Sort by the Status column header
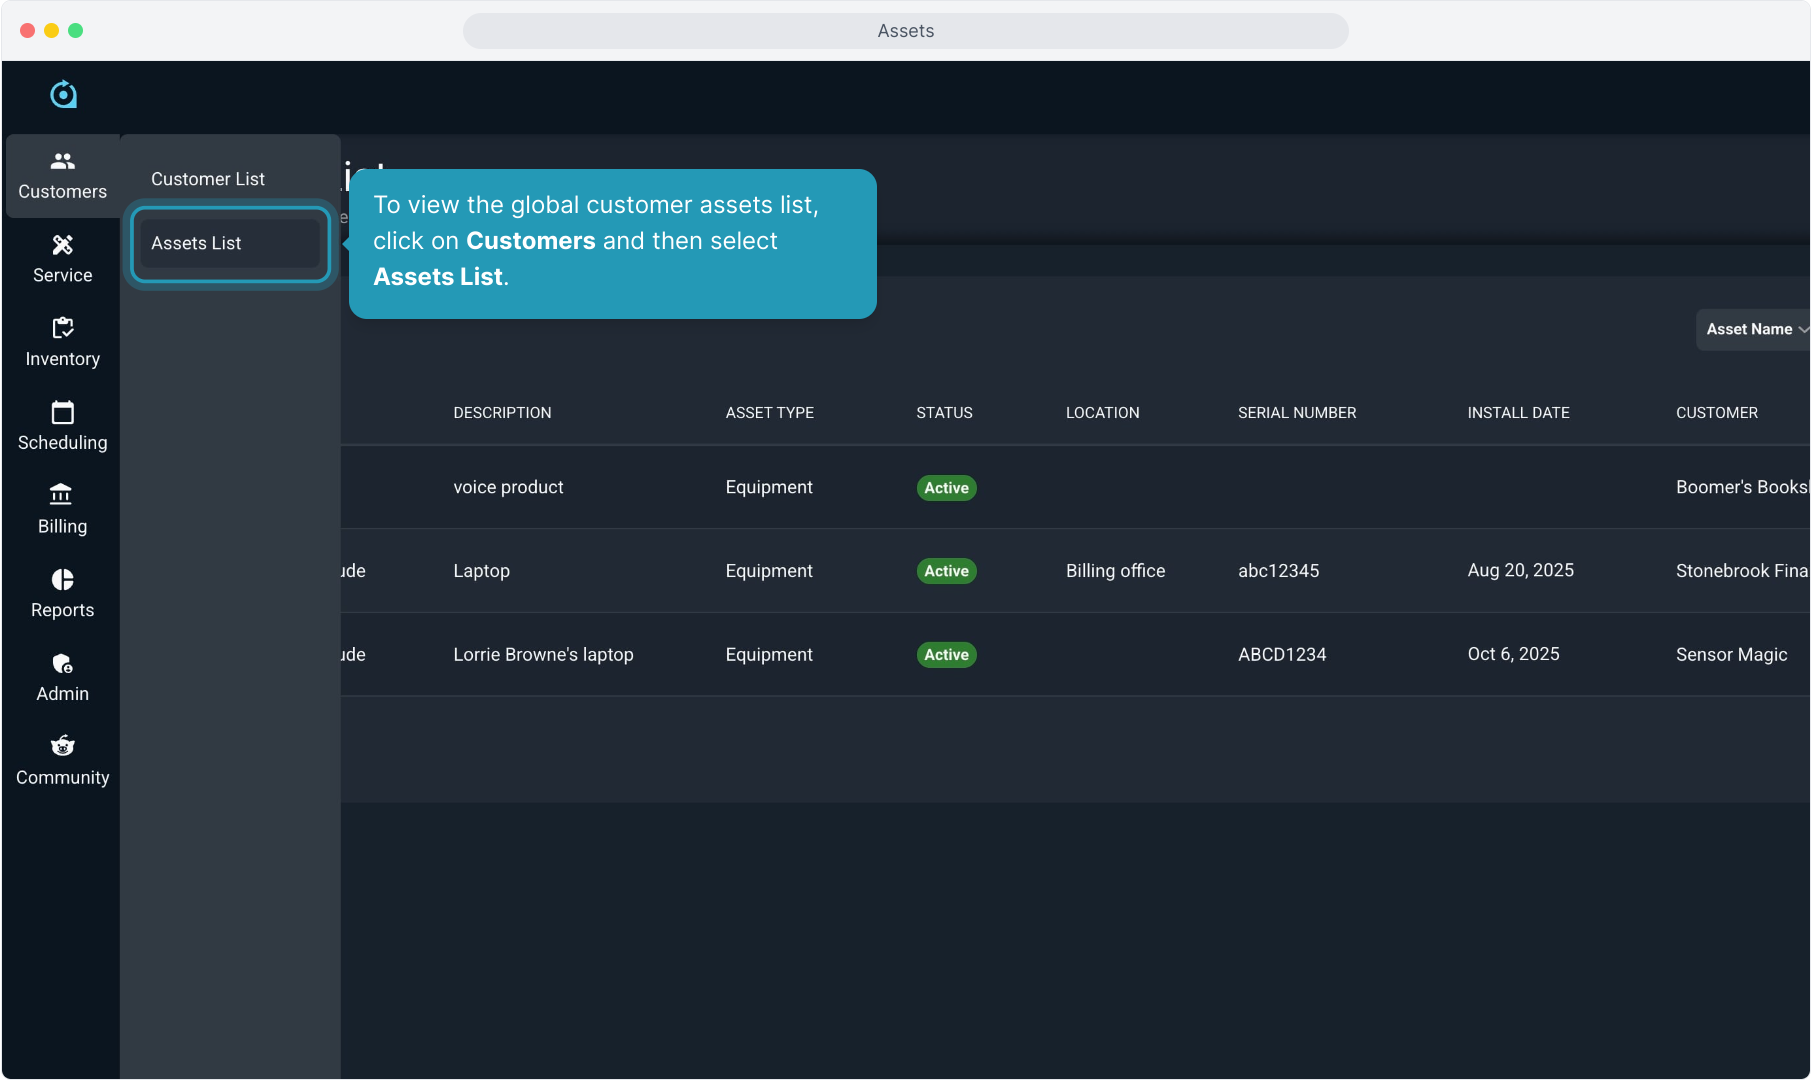This screenshot has height=1080, width=1812. click(943, 413)
